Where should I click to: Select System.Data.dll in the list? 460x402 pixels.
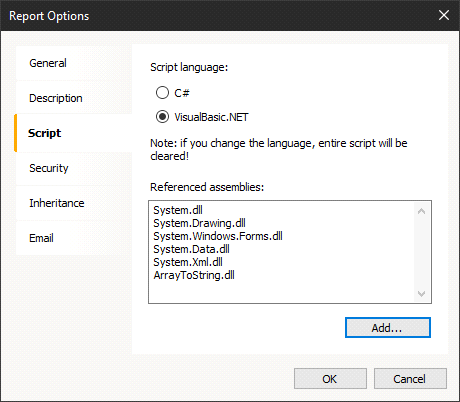click(x=191, y=249)
